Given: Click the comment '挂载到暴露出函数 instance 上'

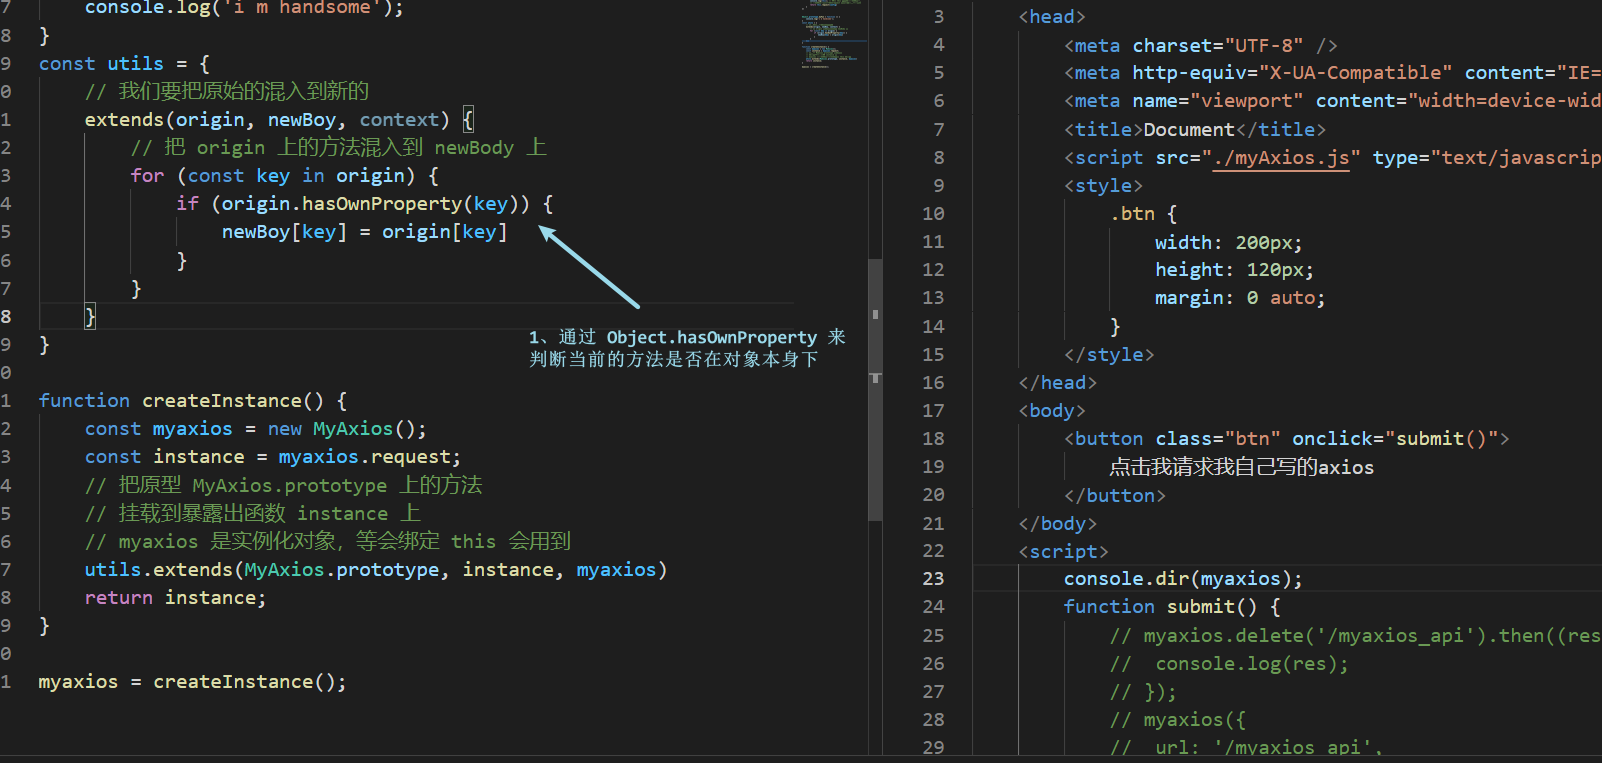Looking at the screenshot, I should [252, 513].
